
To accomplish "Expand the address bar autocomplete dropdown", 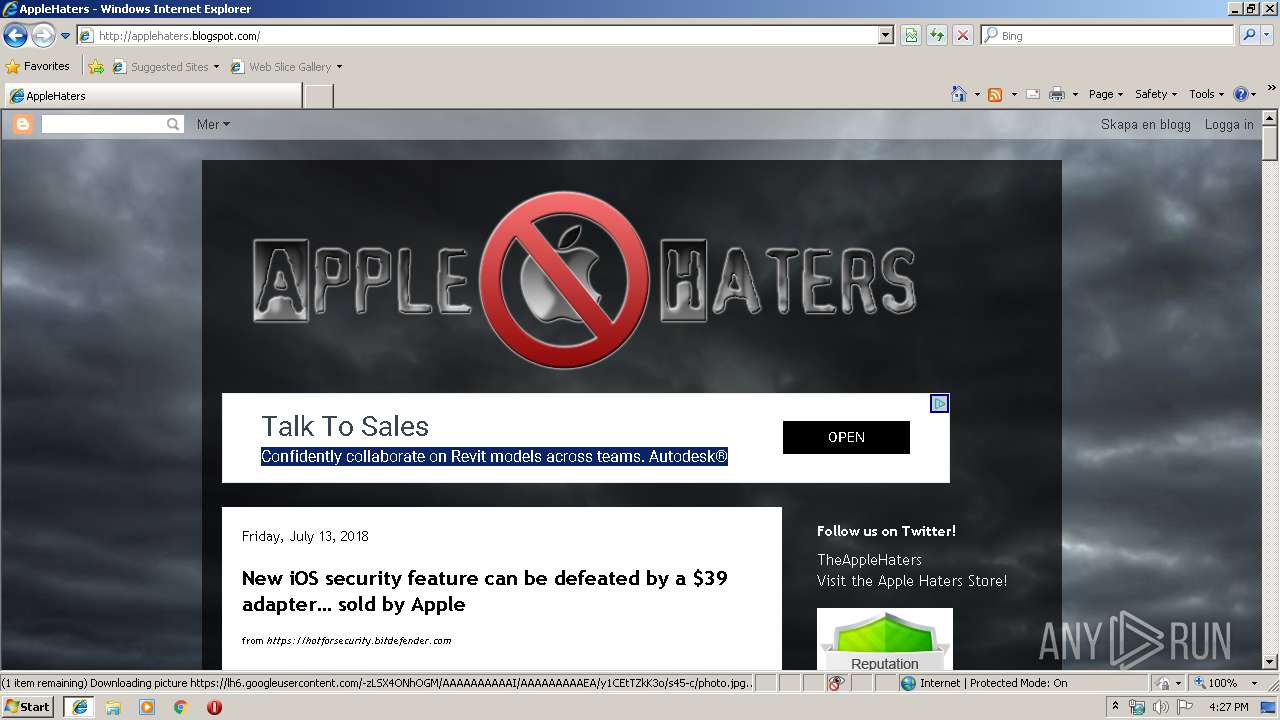I will tap(886, 35).
